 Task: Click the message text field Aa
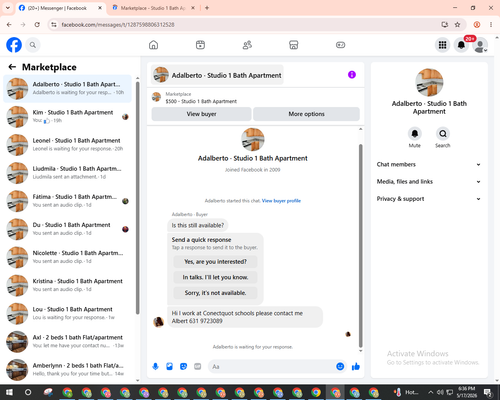pyautogui.click(x=272, y=367)
